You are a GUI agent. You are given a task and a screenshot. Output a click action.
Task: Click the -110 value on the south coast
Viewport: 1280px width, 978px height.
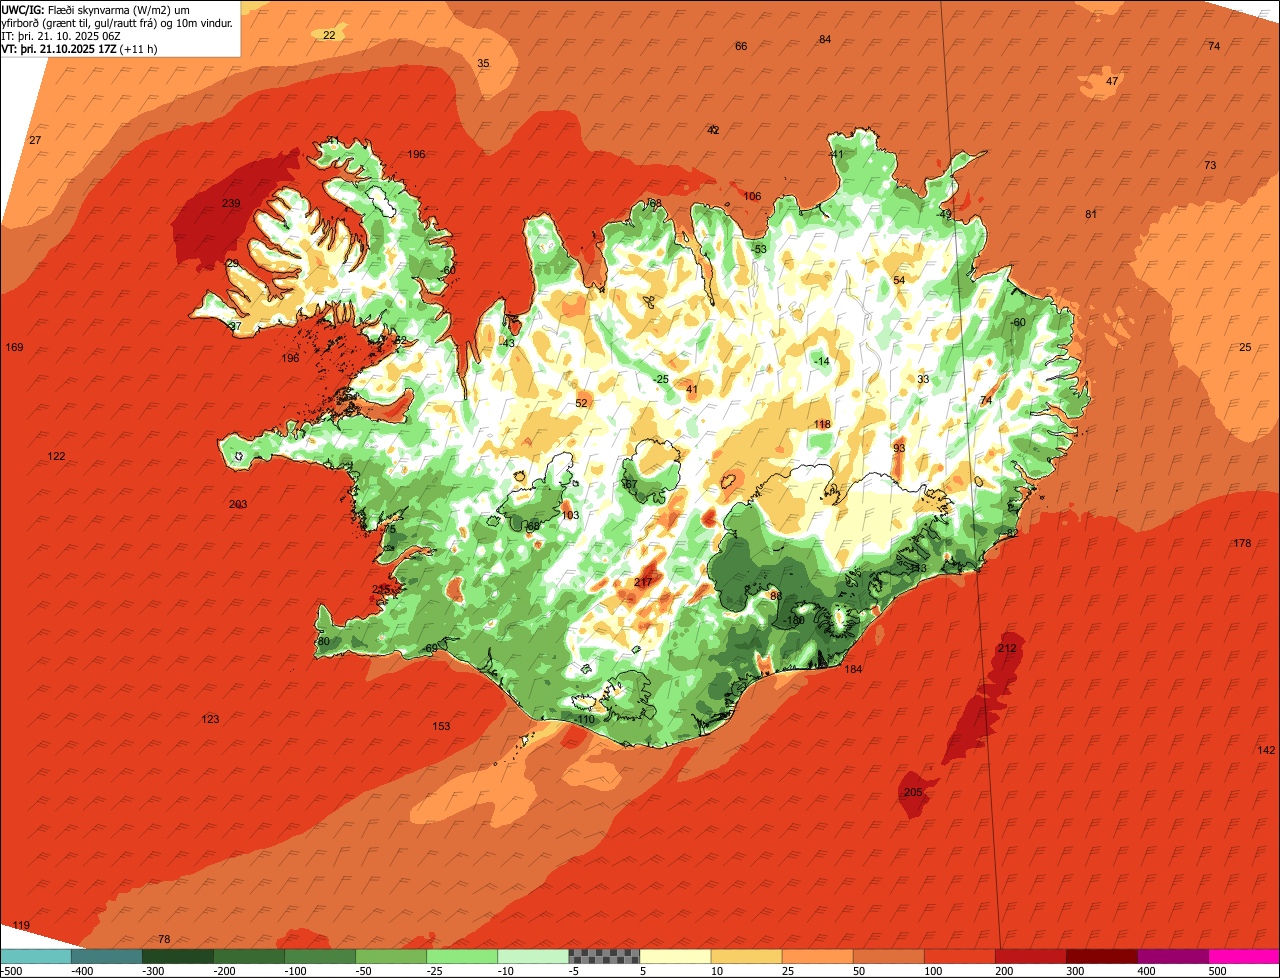pyautogui.click(x=585, y=719)
